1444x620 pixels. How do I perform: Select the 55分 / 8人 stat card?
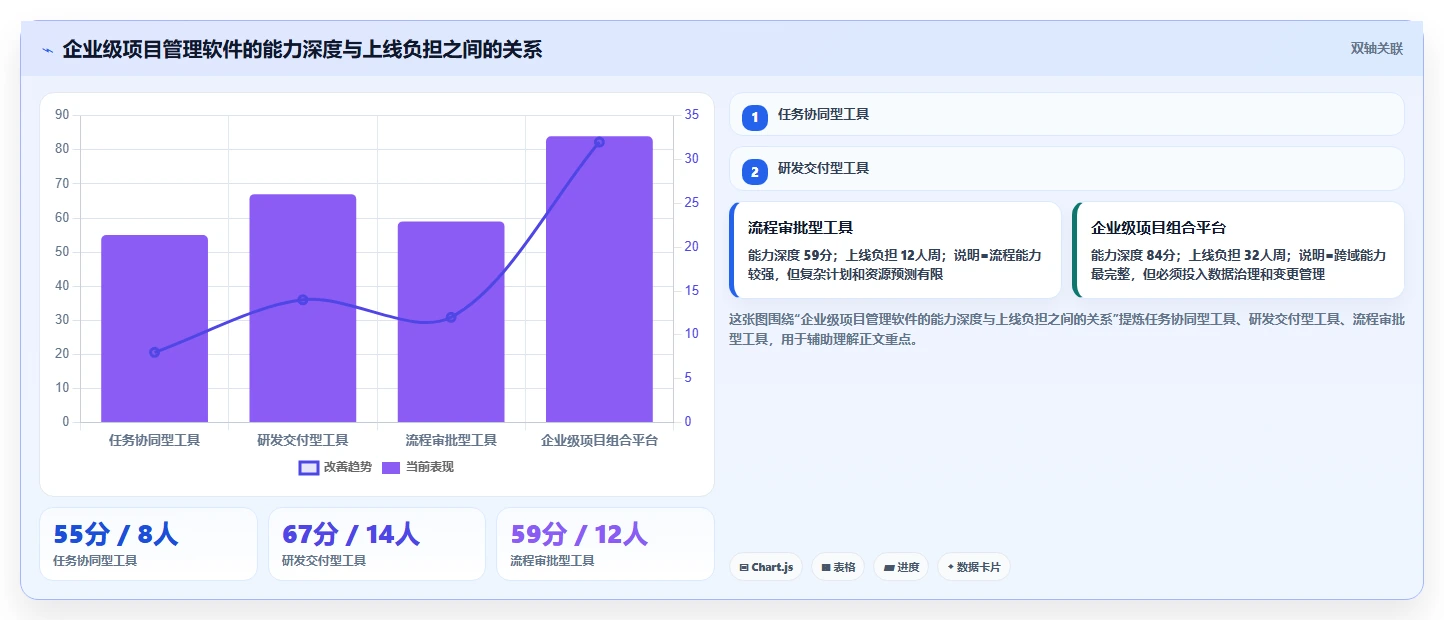[x=148, y=544]
